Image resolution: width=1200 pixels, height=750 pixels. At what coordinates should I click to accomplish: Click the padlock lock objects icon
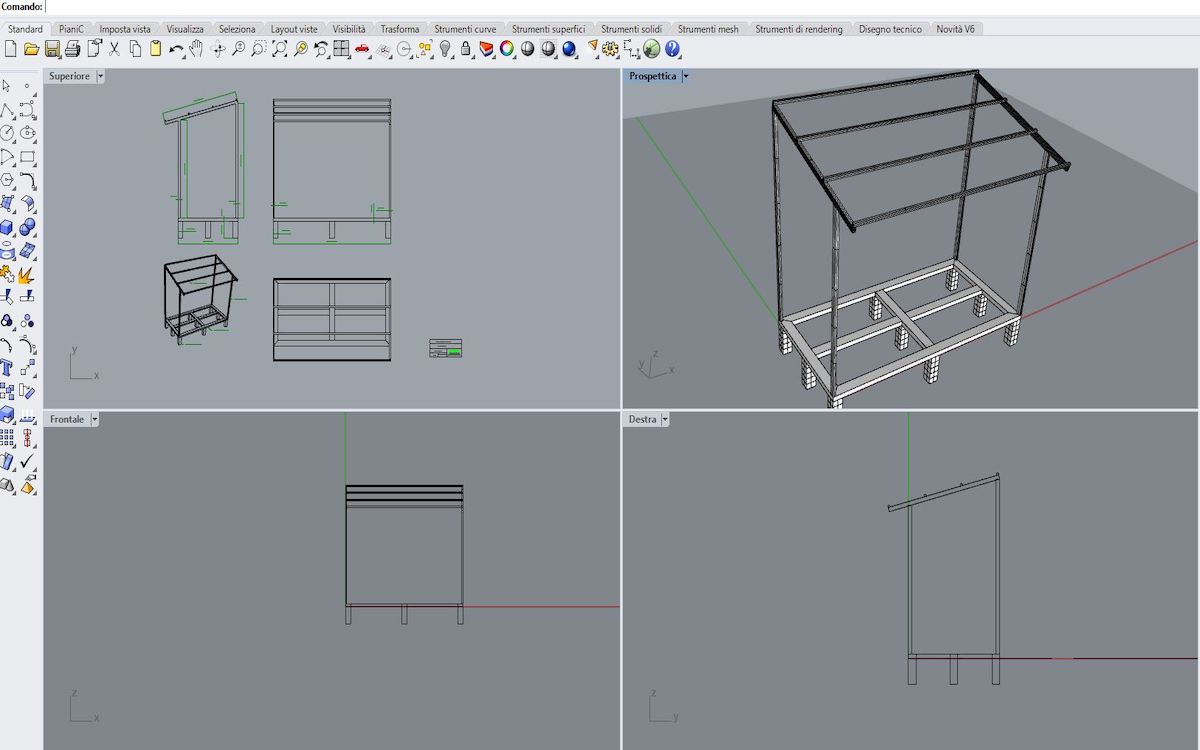(466, 48)
